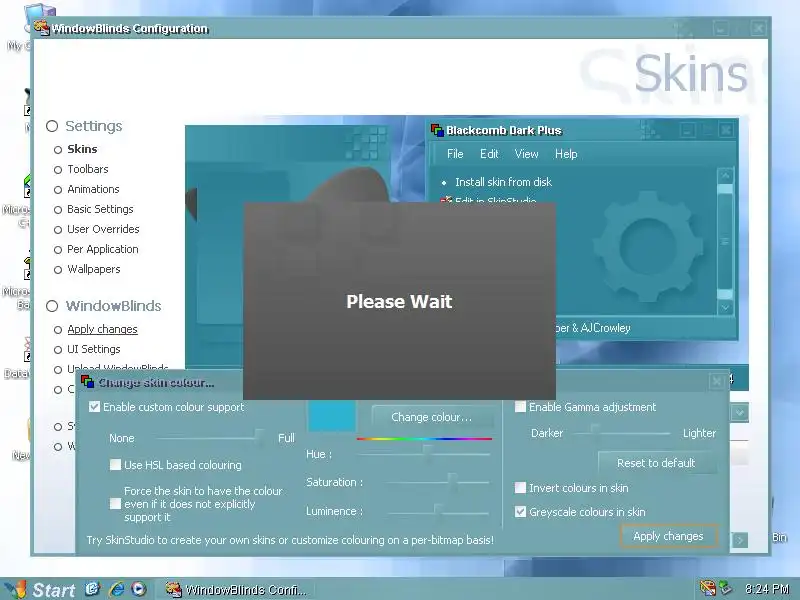Screen dimensions: 800x600
Task: Click the Please Wait overlay
Action: coord(399,301)
